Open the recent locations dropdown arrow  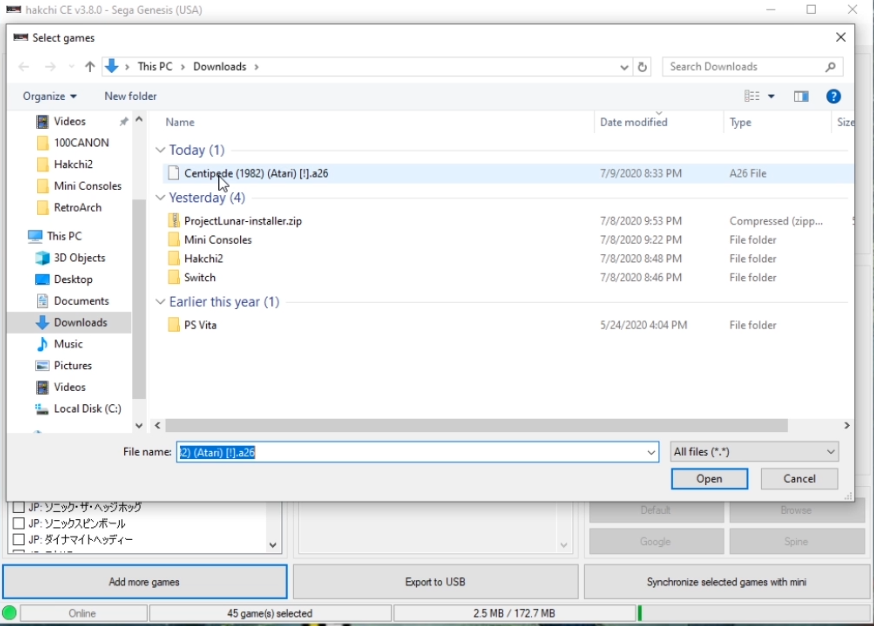coord(71,67)
